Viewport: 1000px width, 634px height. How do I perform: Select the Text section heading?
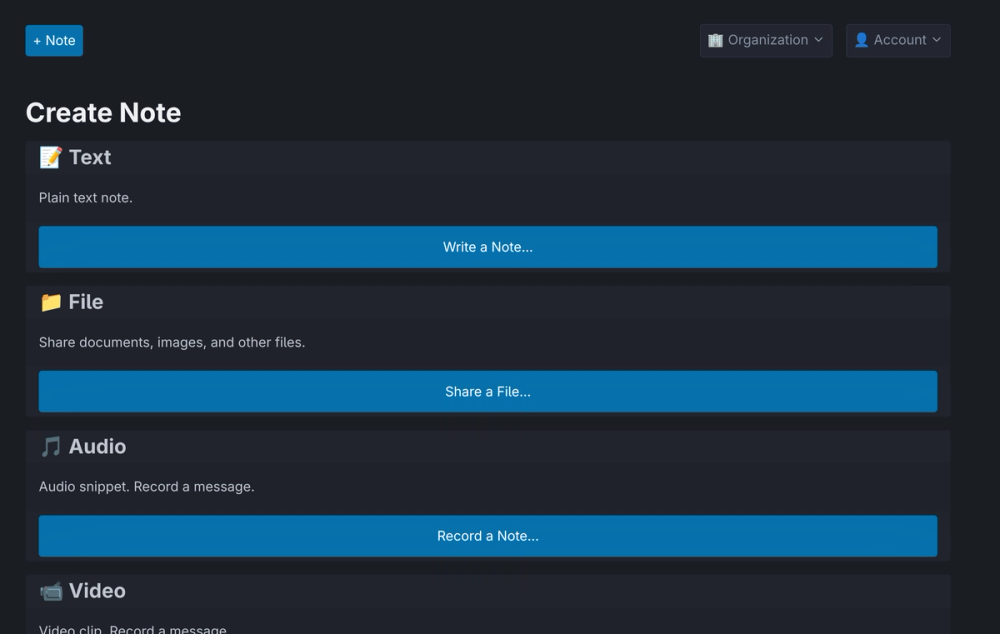pos(90,158)
